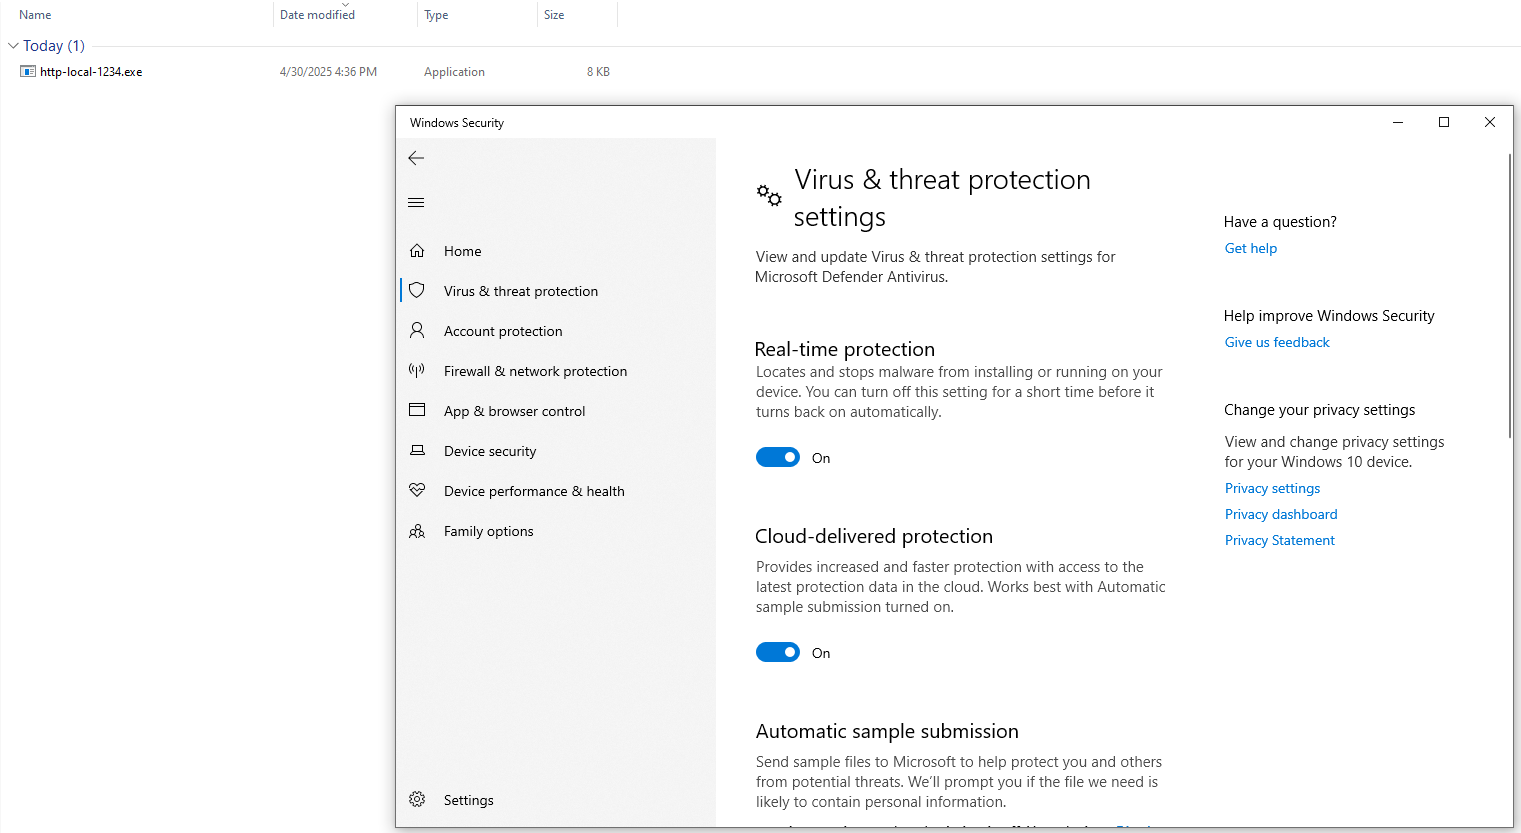Disable the Cloud-delivered protection switch

tap(777, 653)
